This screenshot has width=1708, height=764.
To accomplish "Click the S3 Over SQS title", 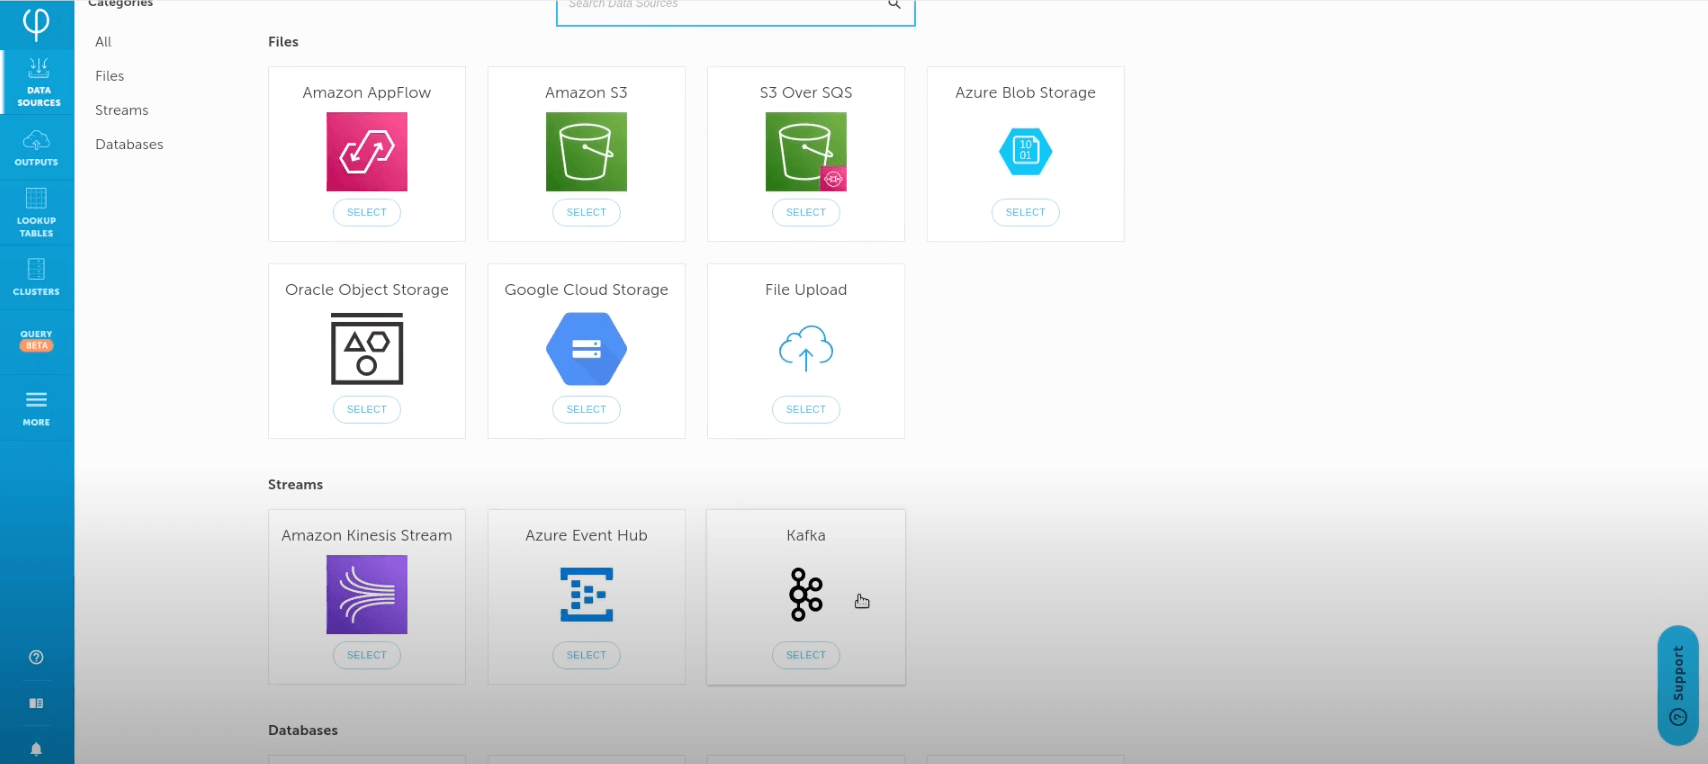I will [x=806, y=92].
